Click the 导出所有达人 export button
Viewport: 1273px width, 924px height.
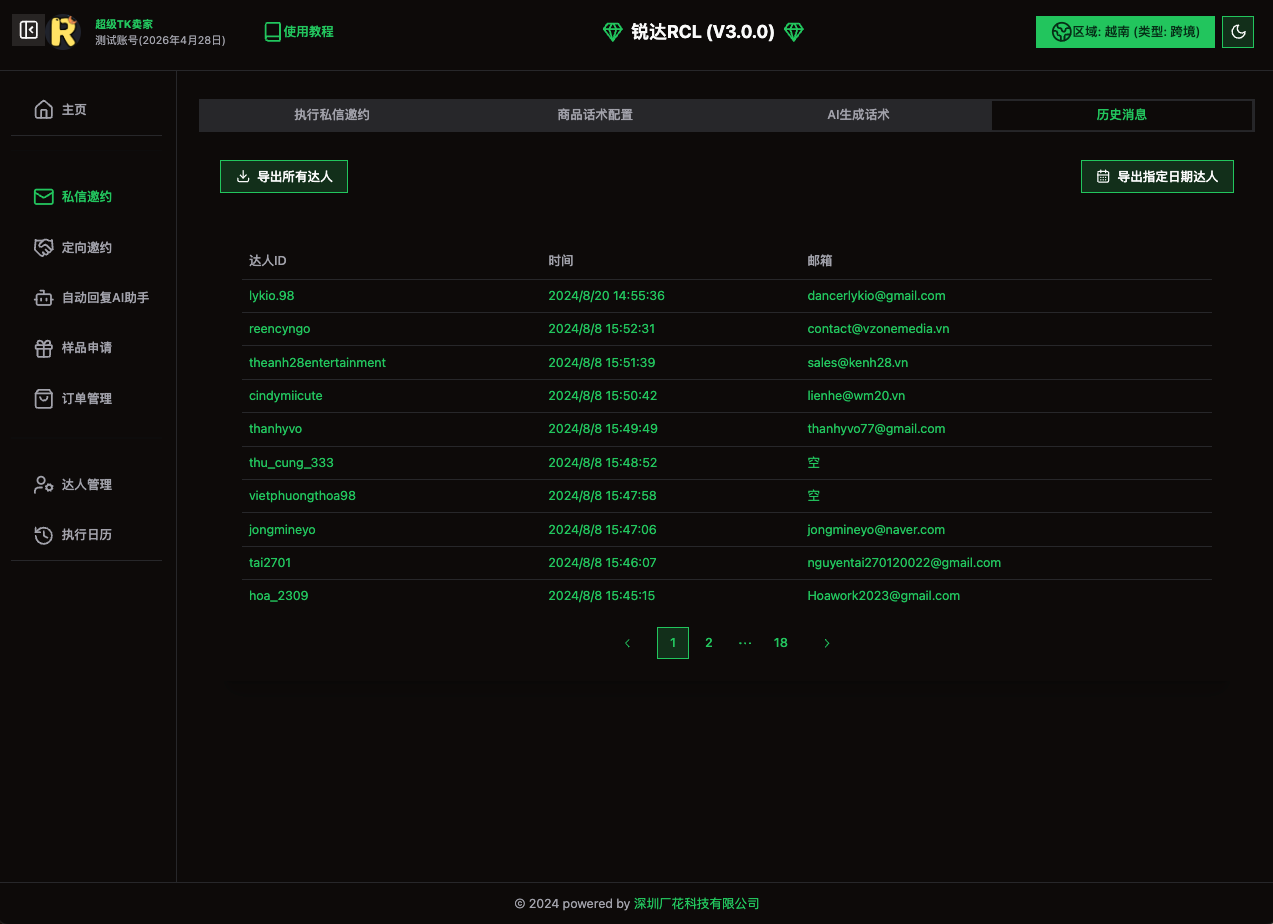point(284,177)
